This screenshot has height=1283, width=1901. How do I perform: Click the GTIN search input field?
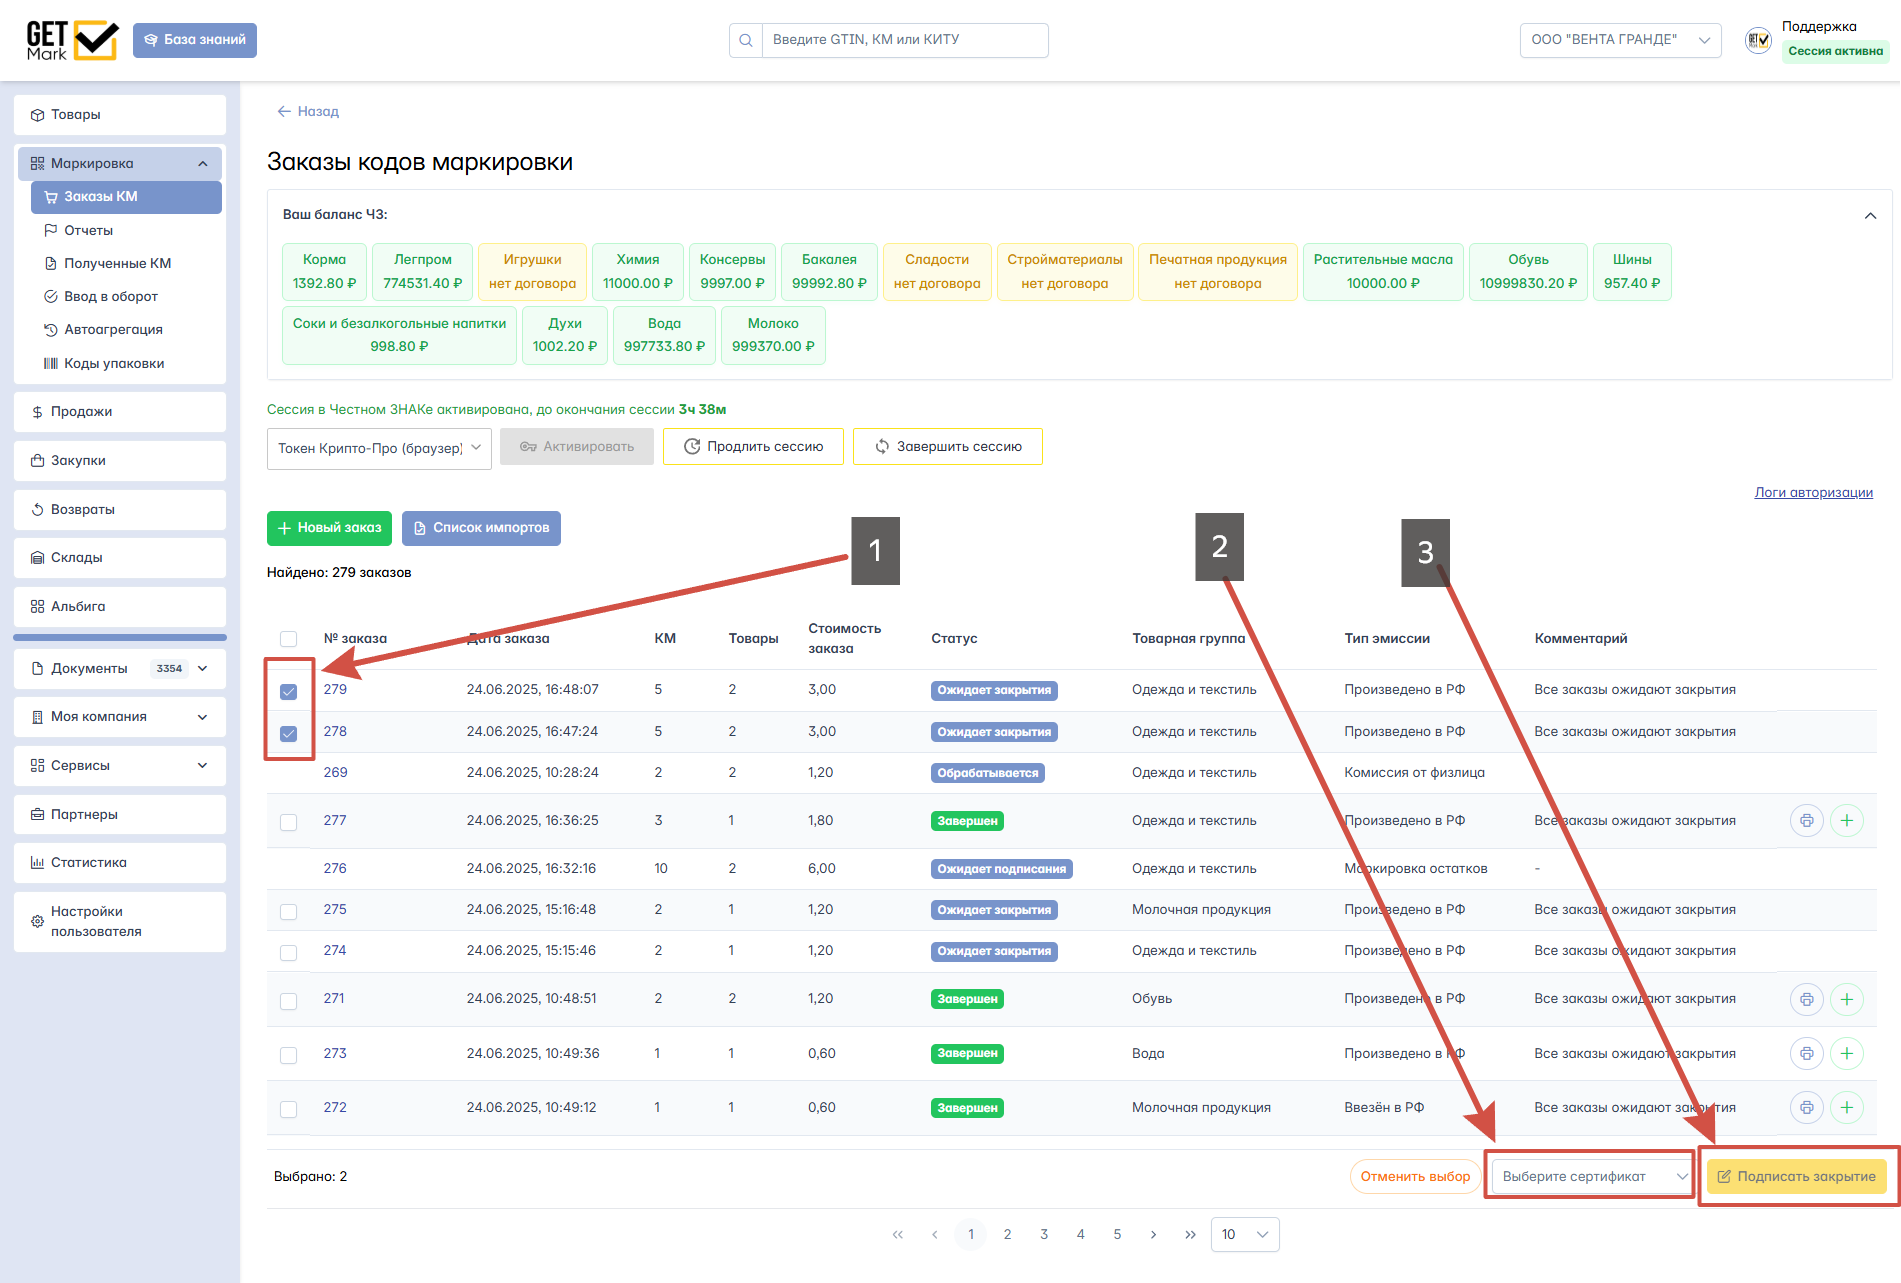(x=904, y=40)
